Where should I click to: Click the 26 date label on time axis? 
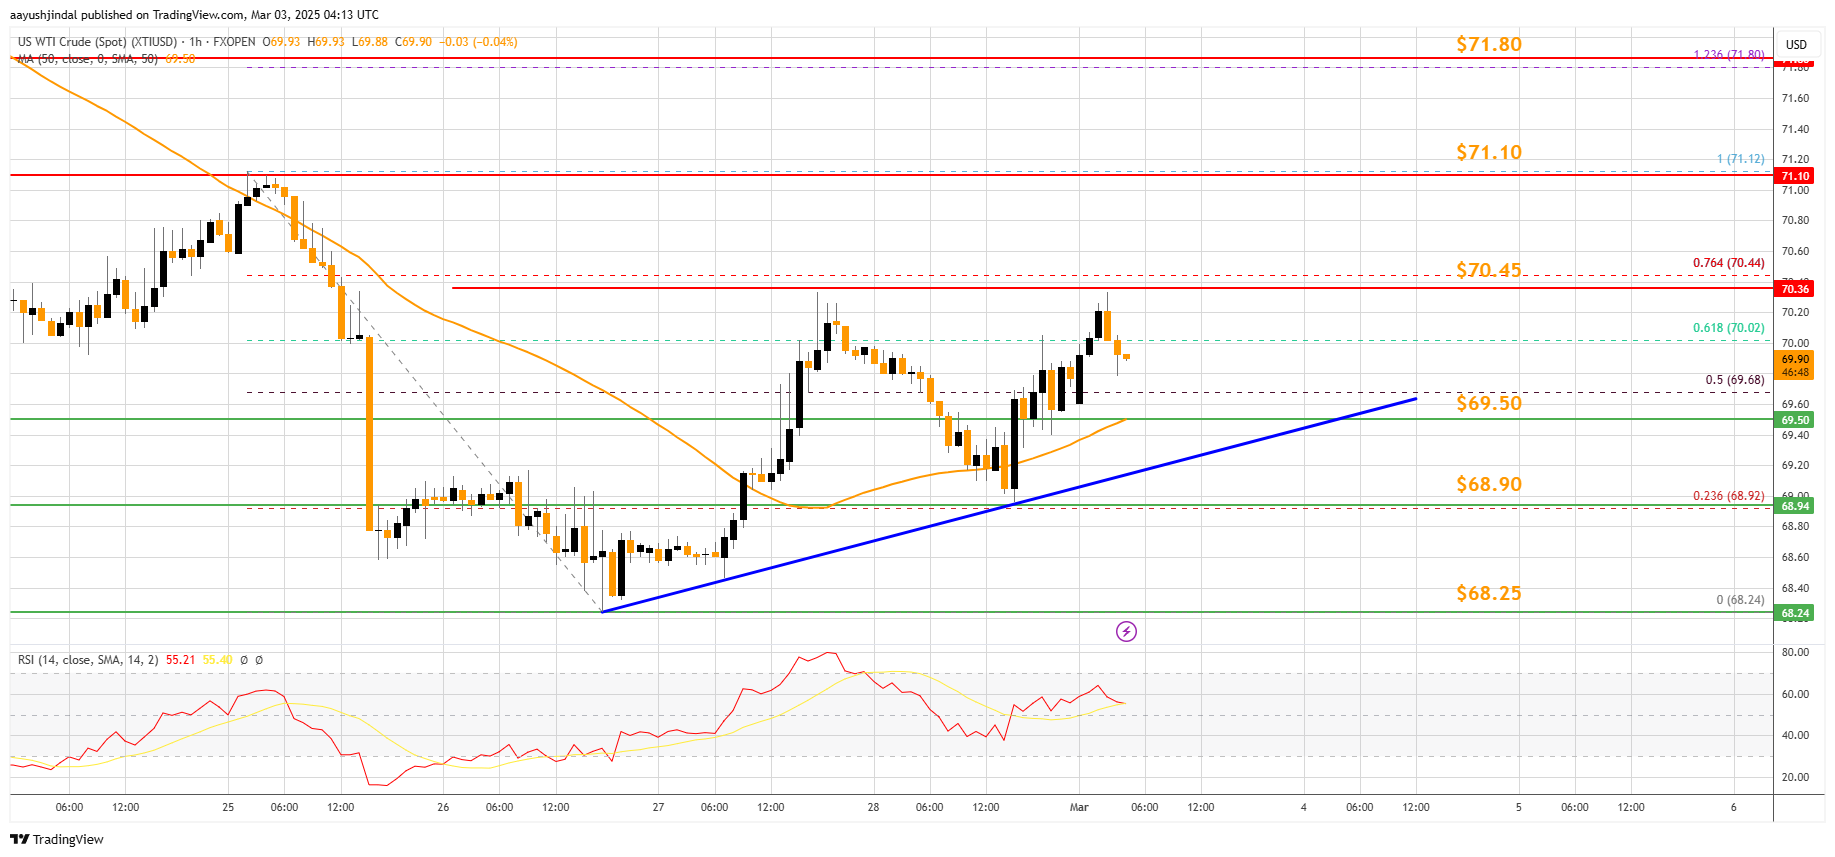443,807
